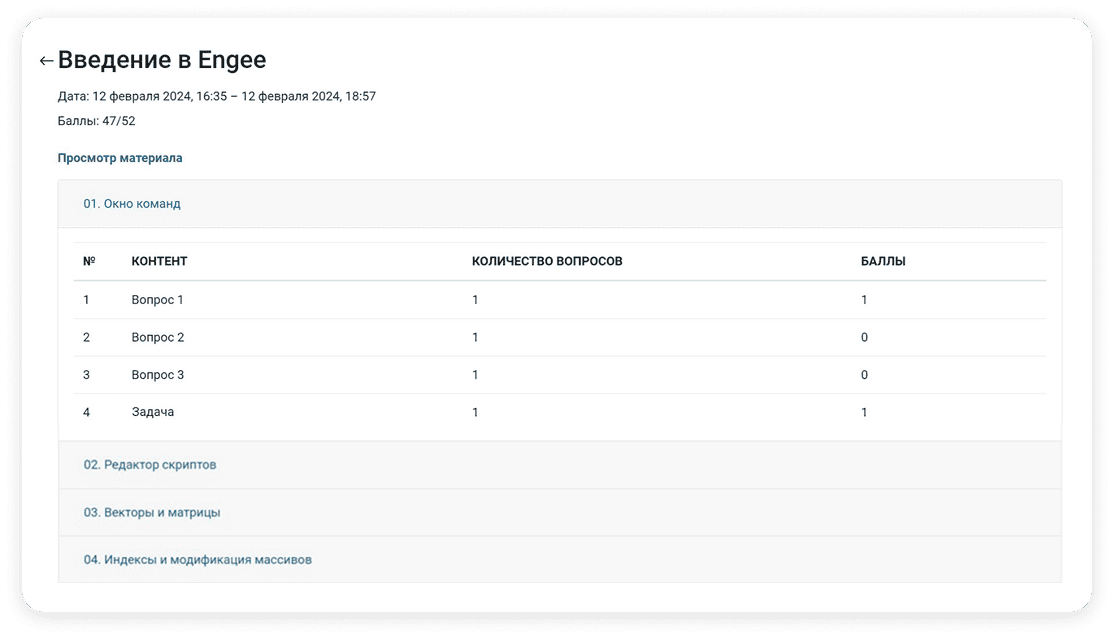Click the БАЛЛЫ column header
The height and width of the screenshot is (638, 1114).
(883, 261)
